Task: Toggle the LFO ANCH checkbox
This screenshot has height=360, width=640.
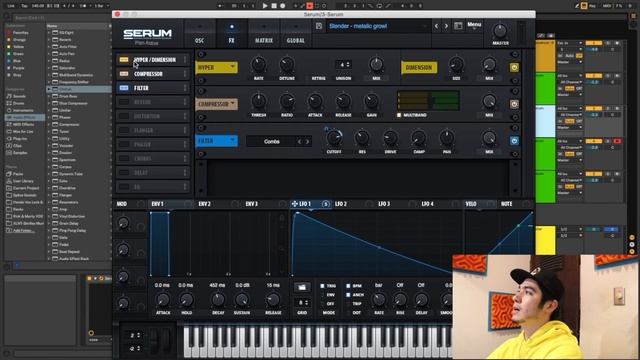Action: pyautogui.click(x=348, y=295)
